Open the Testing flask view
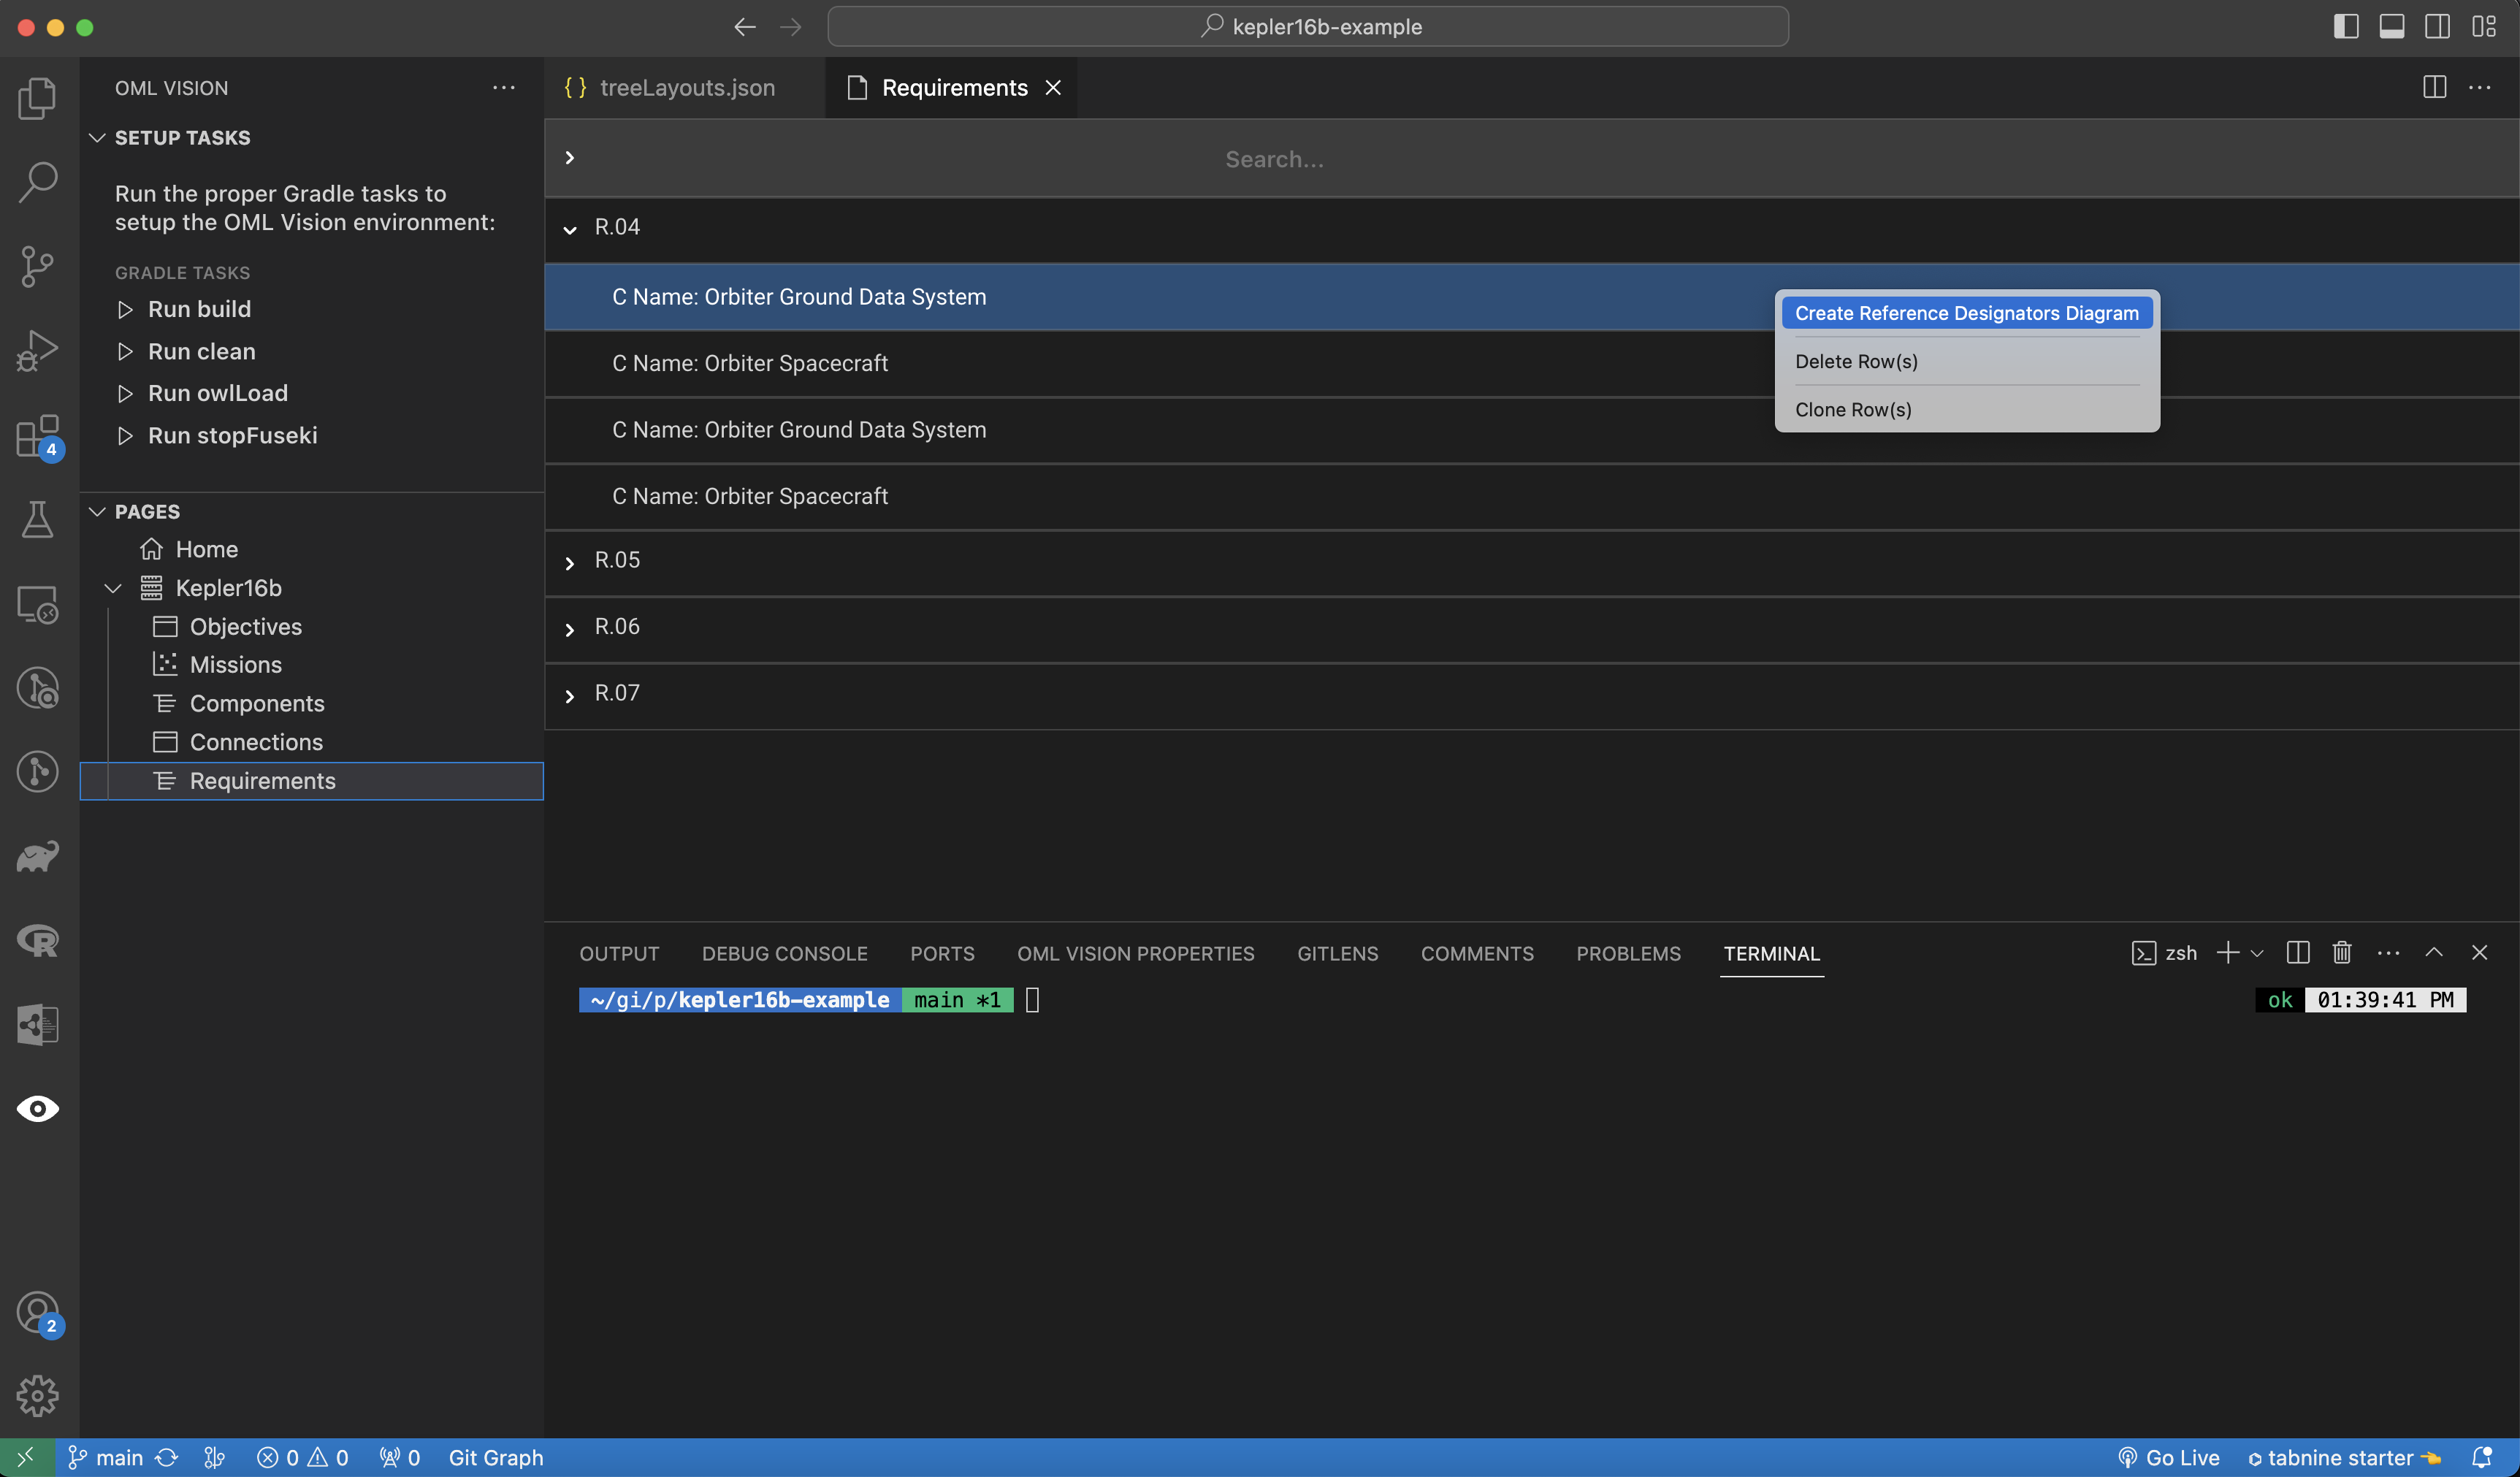This screenshot has height=1477, width=2520. tap(38, 520)
